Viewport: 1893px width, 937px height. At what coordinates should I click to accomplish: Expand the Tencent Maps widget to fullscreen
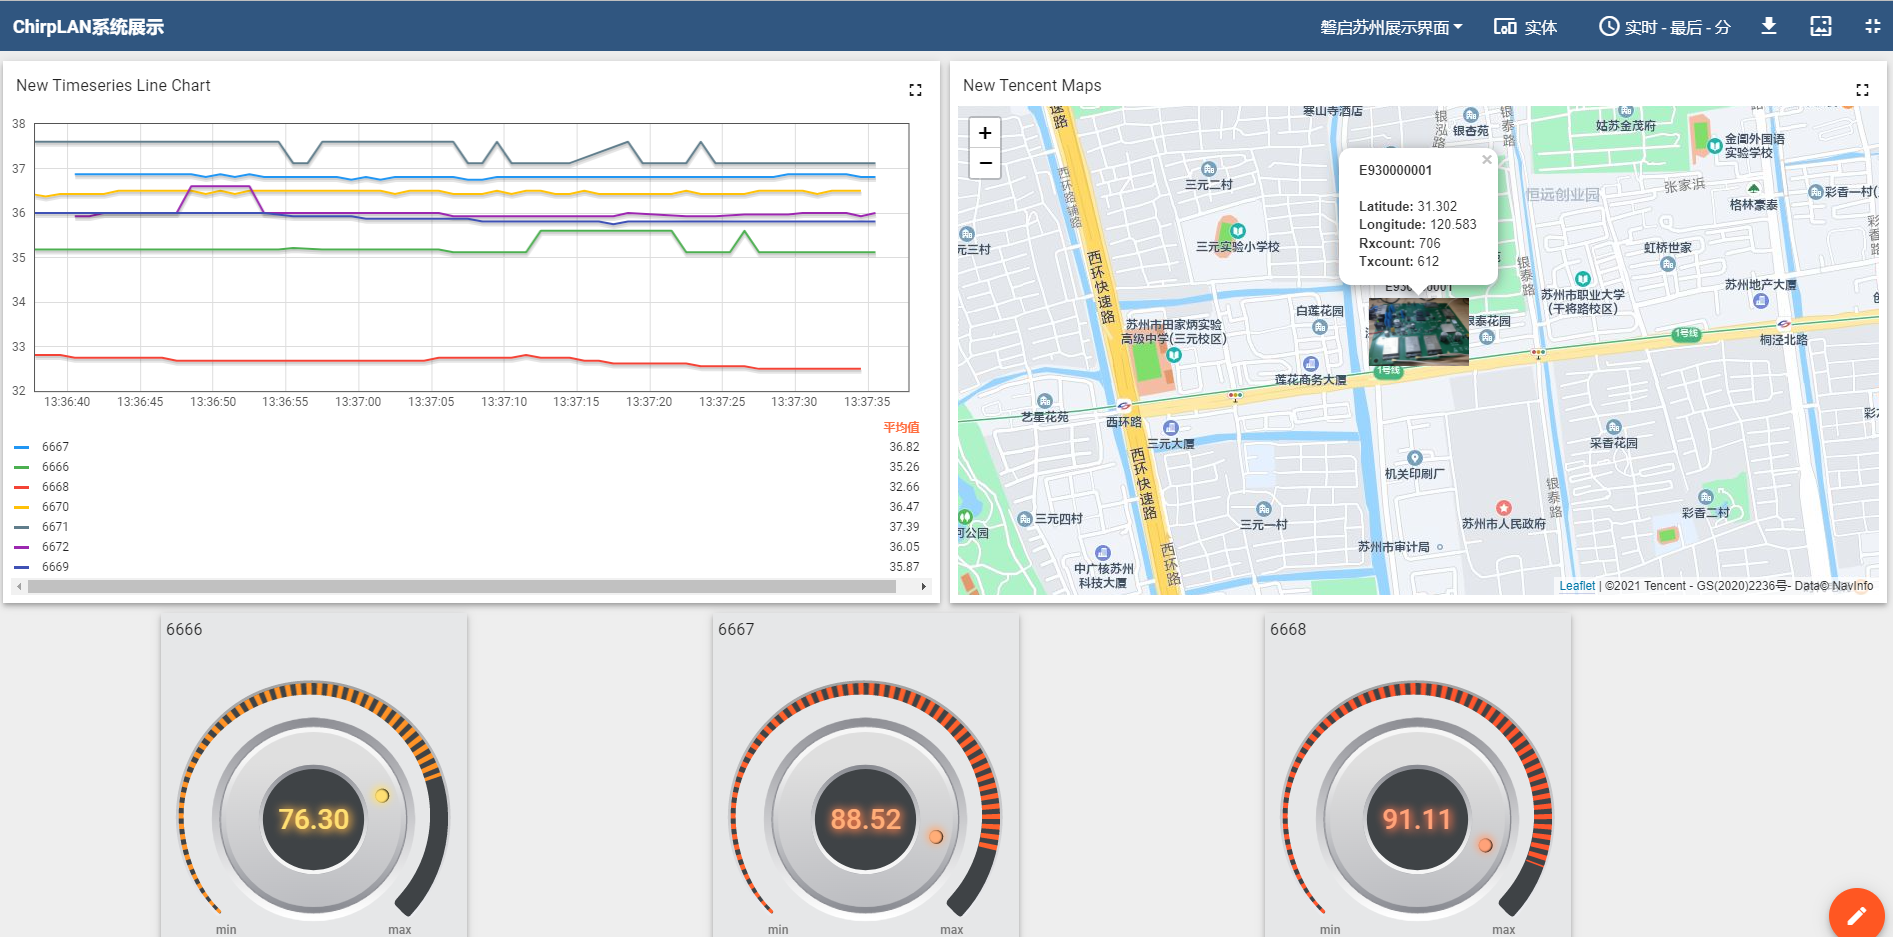(x=1862, y=90)
